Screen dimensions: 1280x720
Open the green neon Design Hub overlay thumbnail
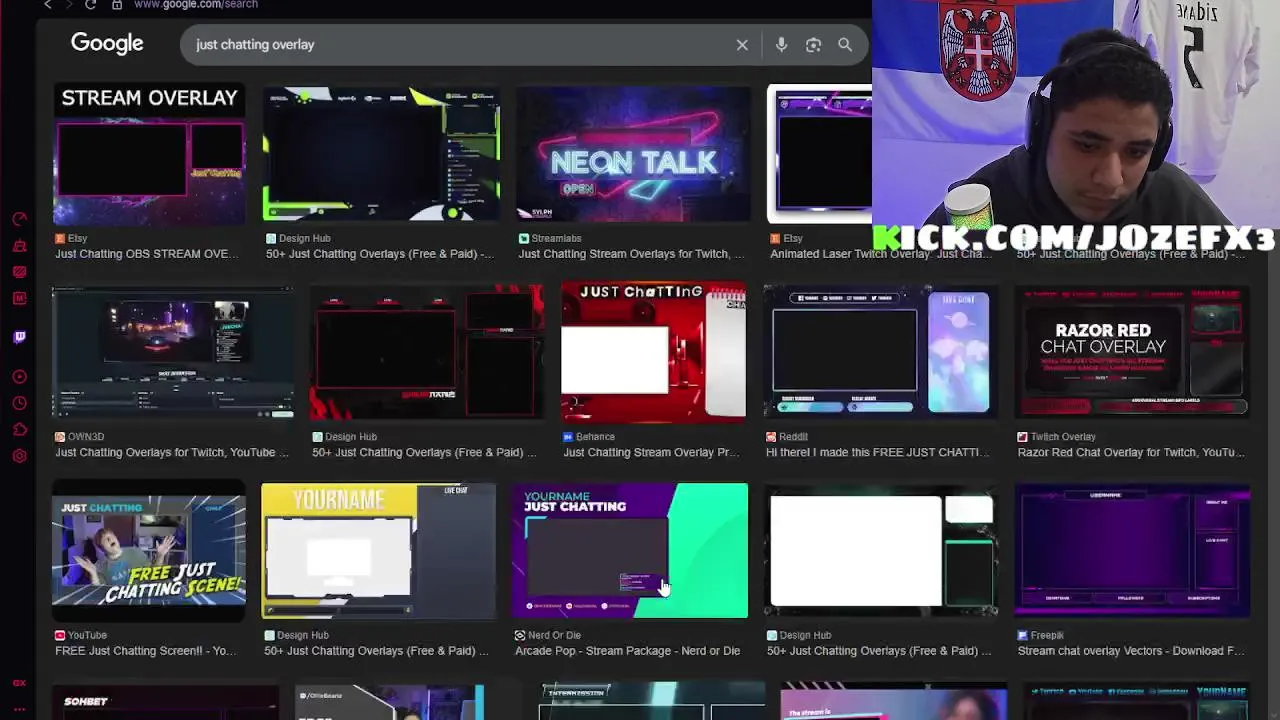[x=380, y=154]
